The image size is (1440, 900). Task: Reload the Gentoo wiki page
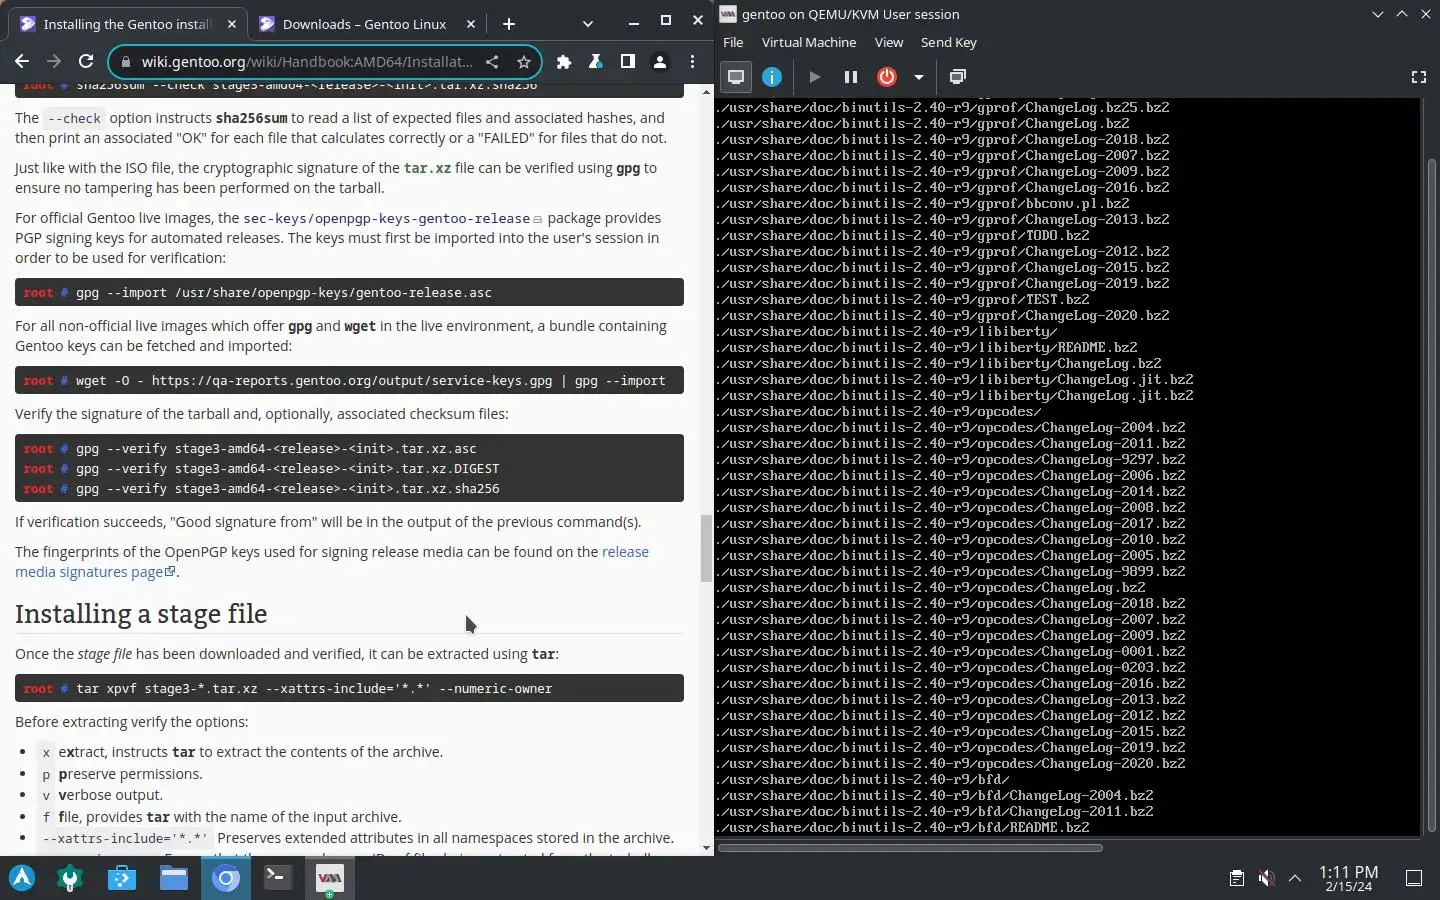pos(86,62)
